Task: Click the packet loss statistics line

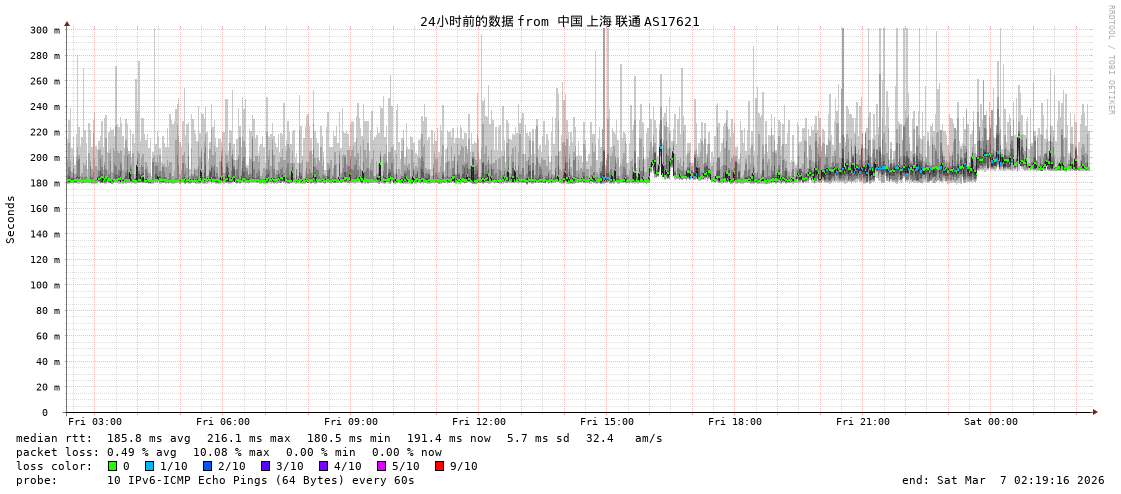Action: click(228, 452)
